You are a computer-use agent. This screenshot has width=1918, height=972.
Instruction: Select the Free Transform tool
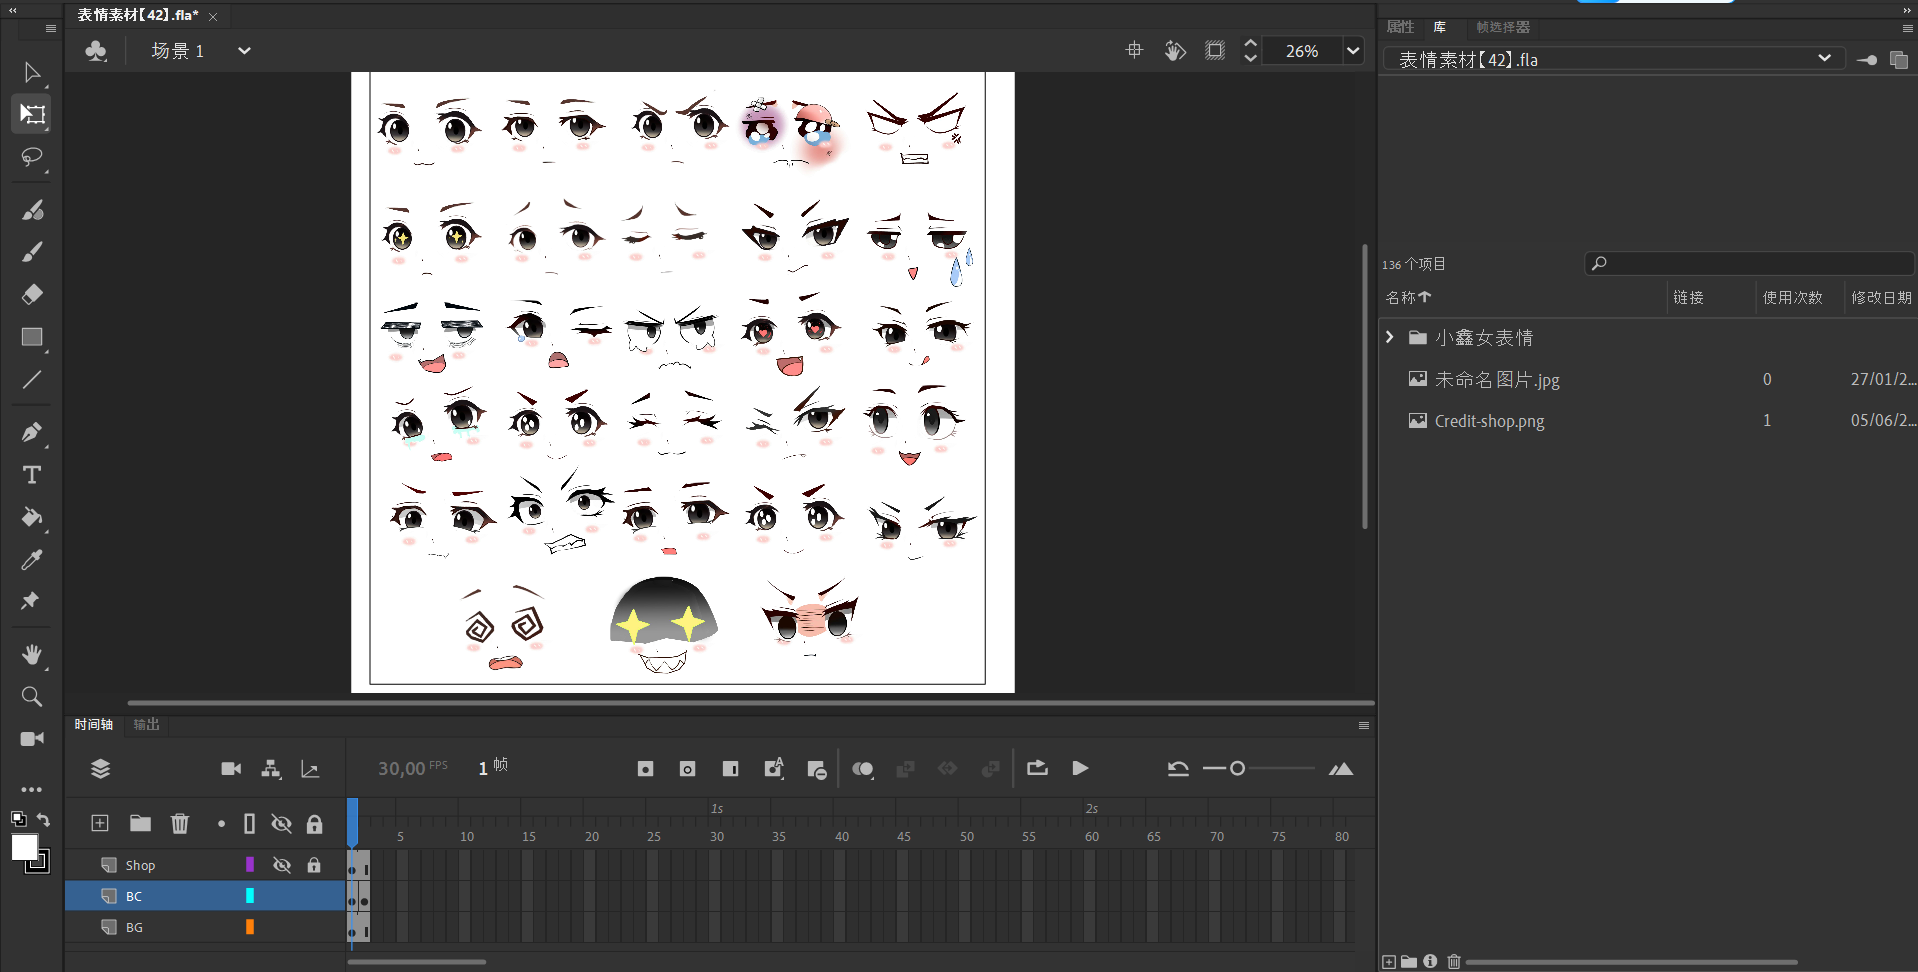point(32,114)
